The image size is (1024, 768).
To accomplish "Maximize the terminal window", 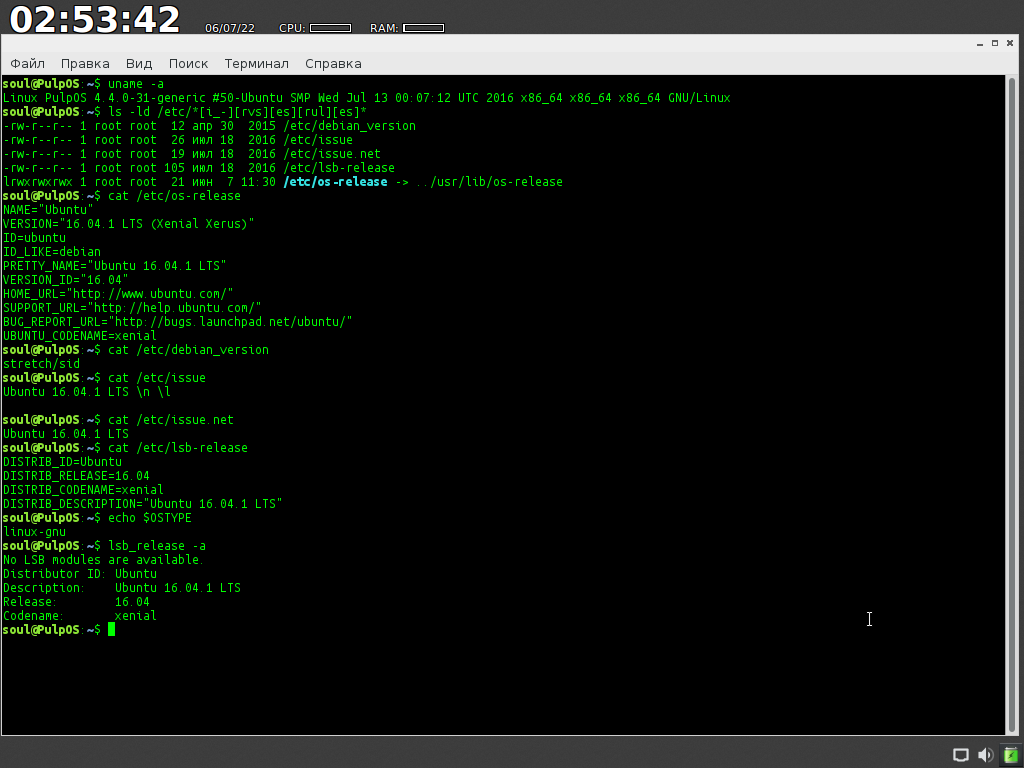I will (x=995, y=43).
